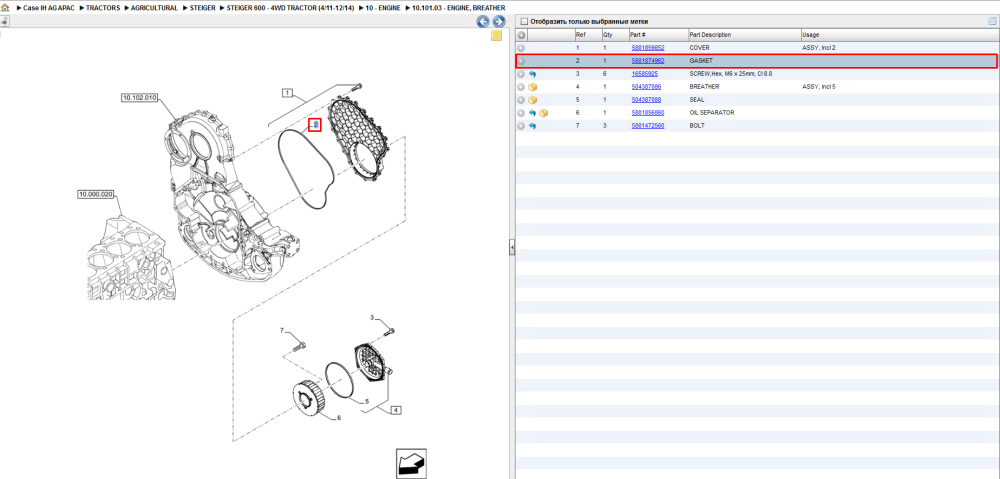Open part number 5801859852 link
Image resolution: width=1000 pixels, height=479 pixels.
647,48
